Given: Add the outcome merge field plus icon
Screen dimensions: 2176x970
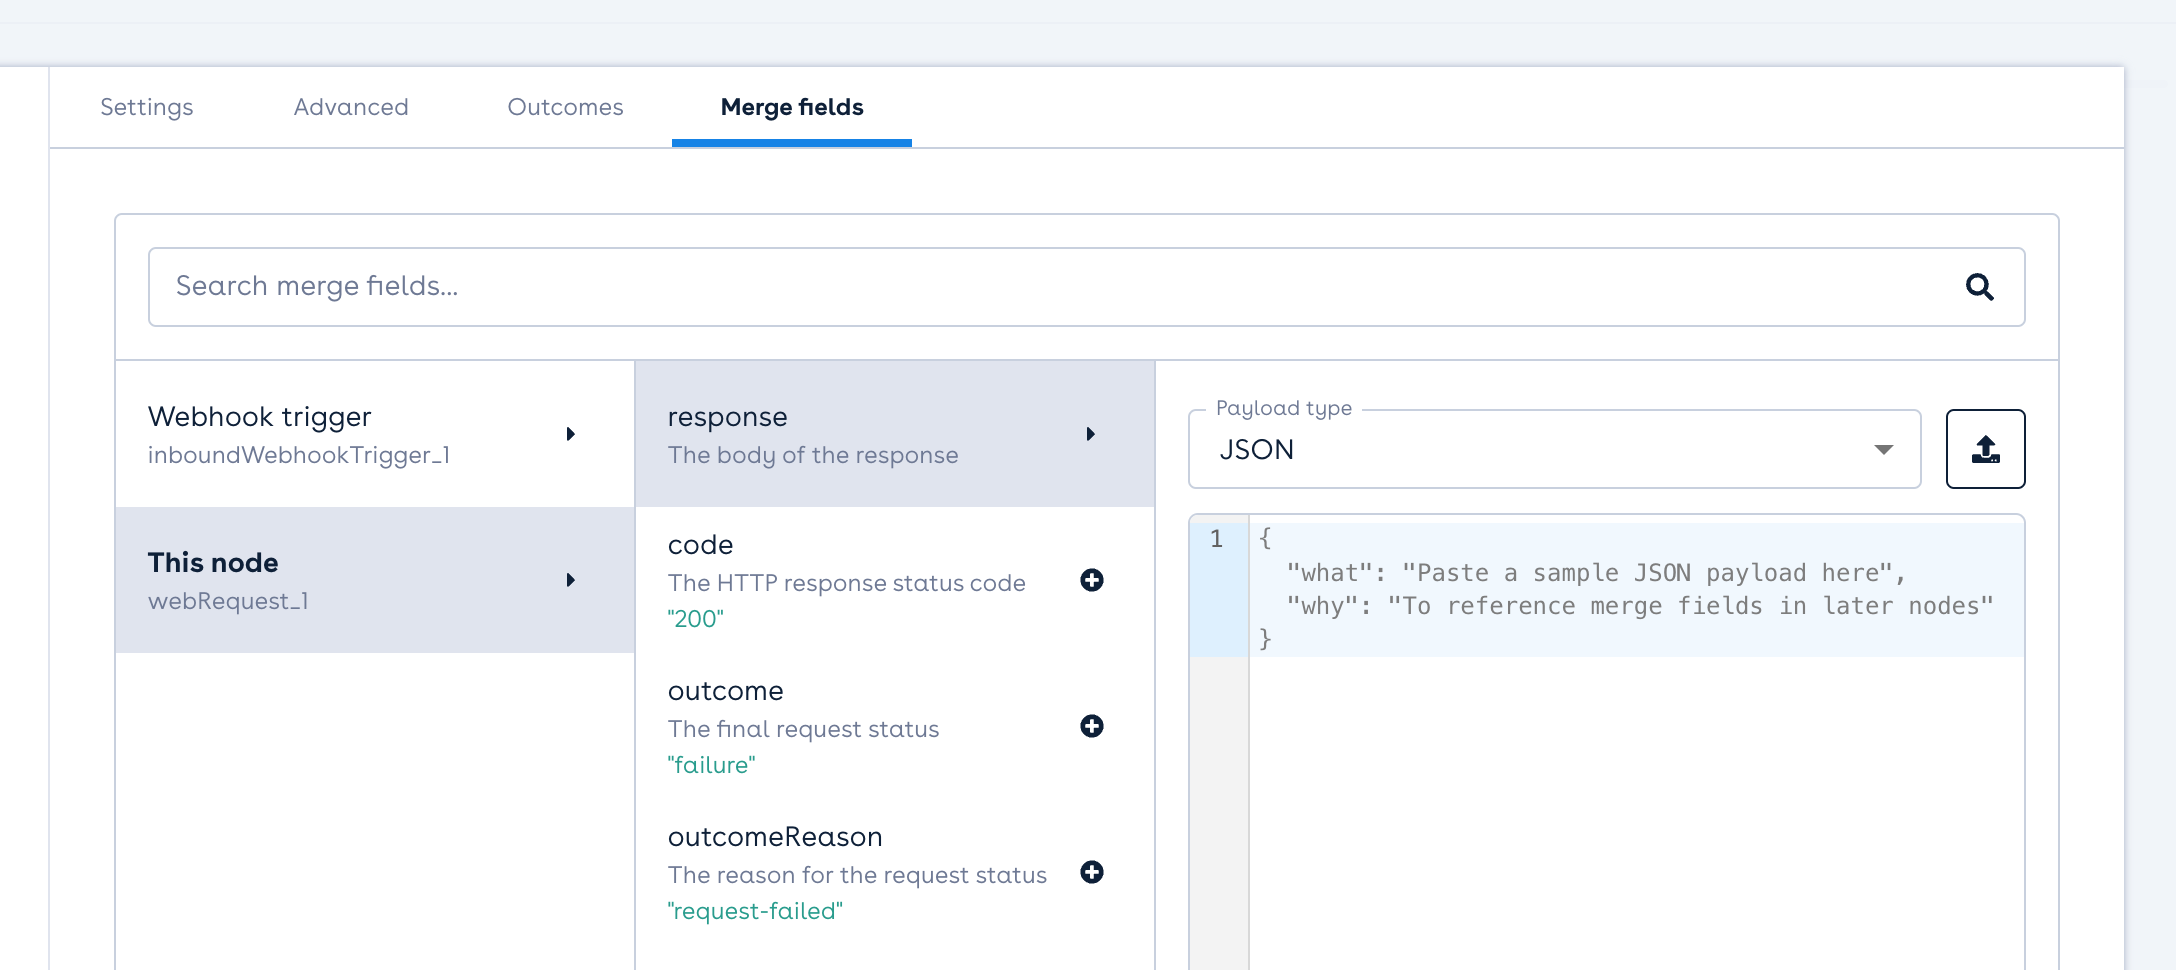Looking at the screenshot, I should point(1092,726).
